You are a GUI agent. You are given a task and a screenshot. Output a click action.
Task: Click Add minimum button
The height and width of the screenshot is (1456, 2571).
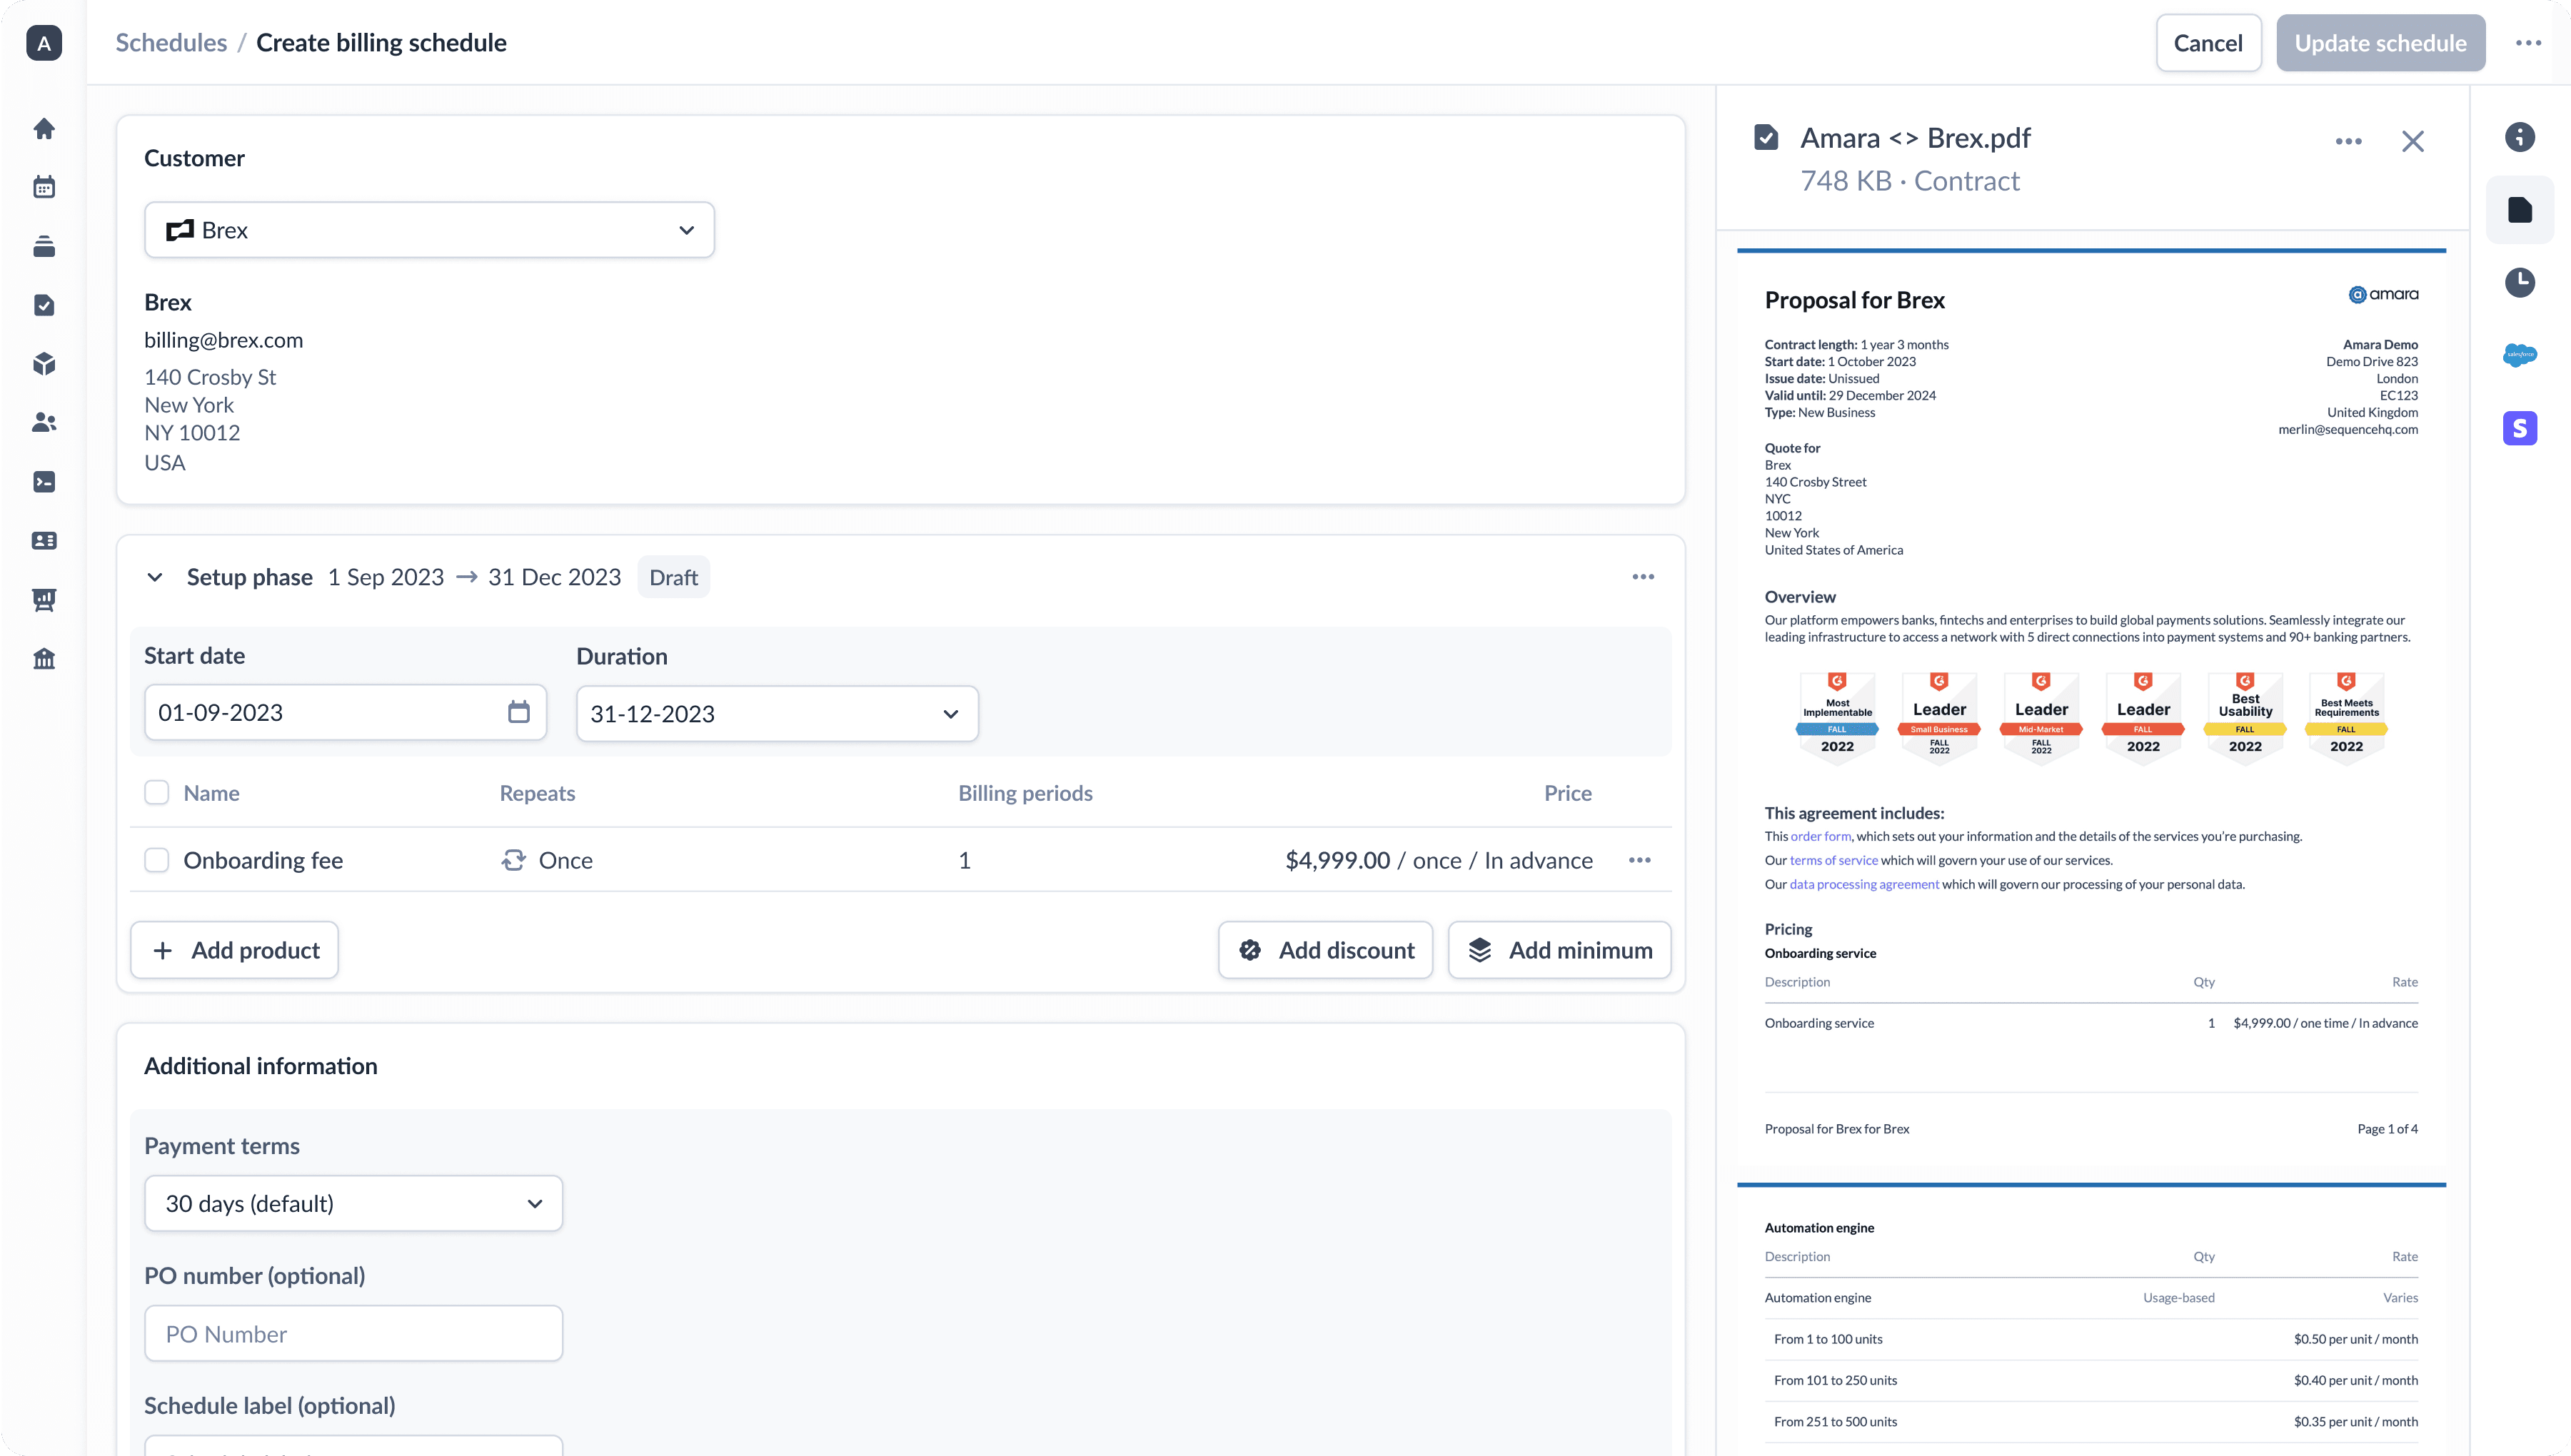pyautogui.click(x=1559, y=950)
